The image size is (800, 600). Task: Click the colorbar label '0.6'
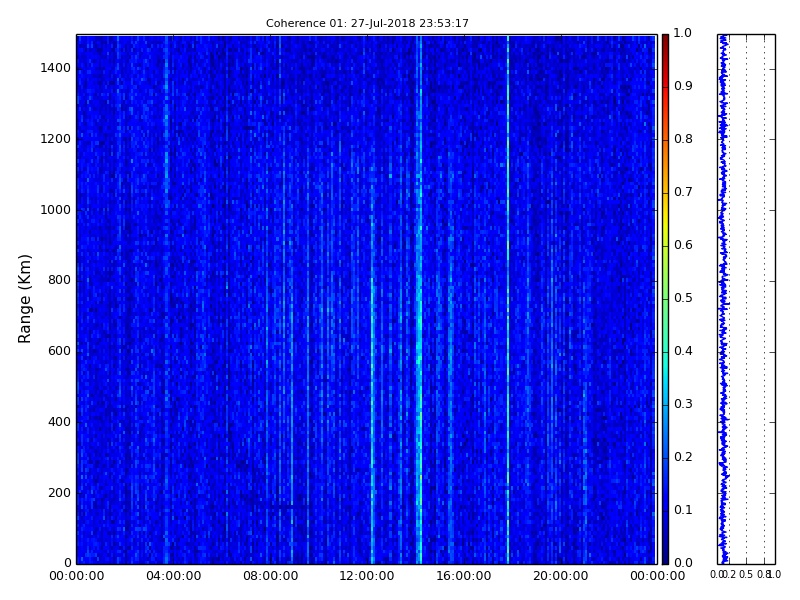pyautogui.click(x=683, y=245)
